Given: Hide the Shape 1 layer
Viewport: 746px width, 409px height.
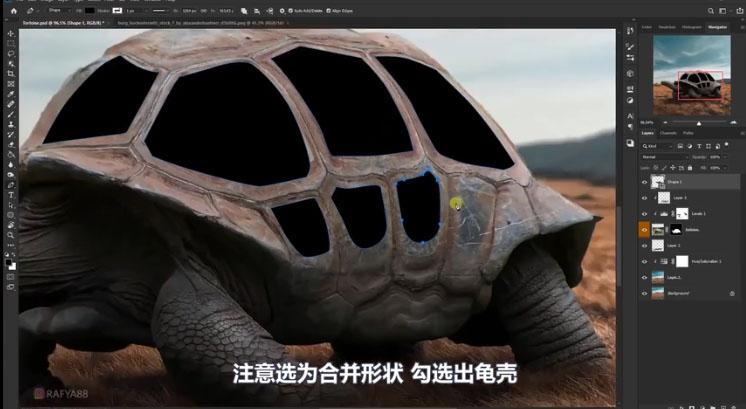Looking at the screenshot, I should [x=644, y=182].
